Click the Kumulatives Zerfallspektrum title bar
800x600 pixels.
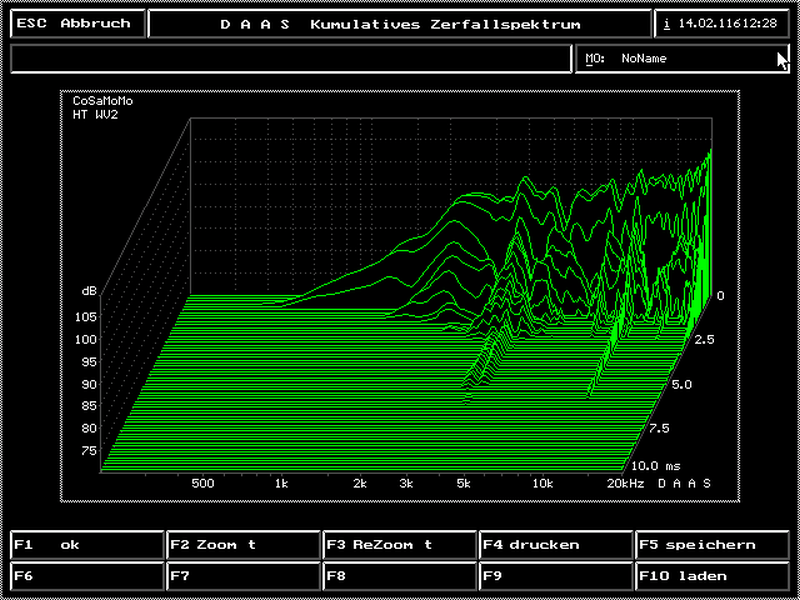coord(400,24)
